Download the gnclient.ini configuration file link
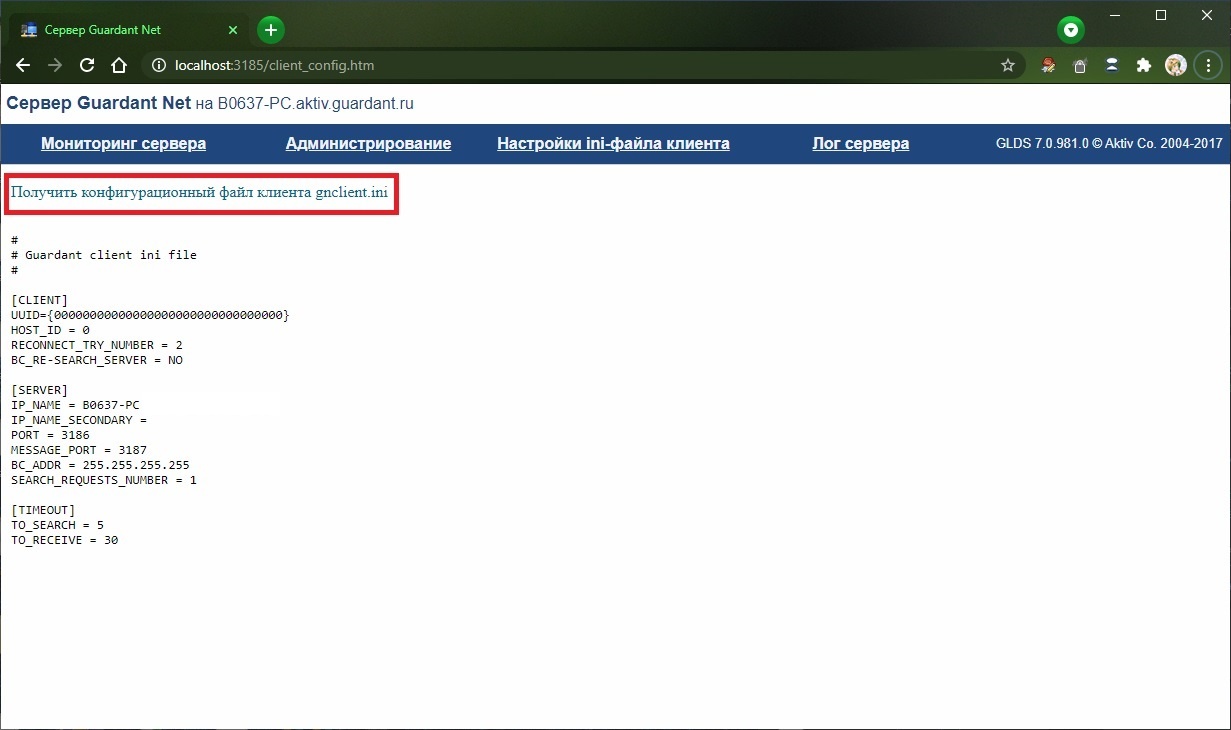 [x=199, y=191]
